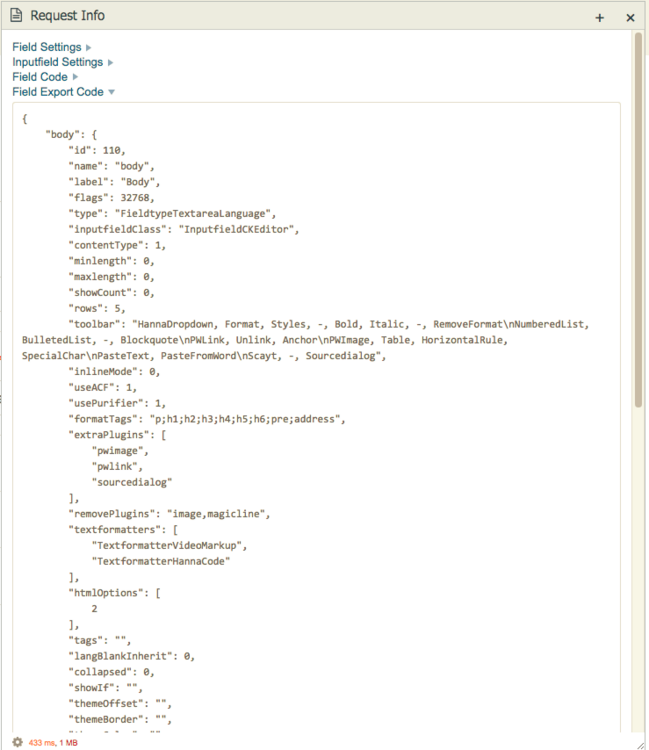649x750 pixels.
Task: Click the "maxlength": 0 line
Action: point(111,276)
